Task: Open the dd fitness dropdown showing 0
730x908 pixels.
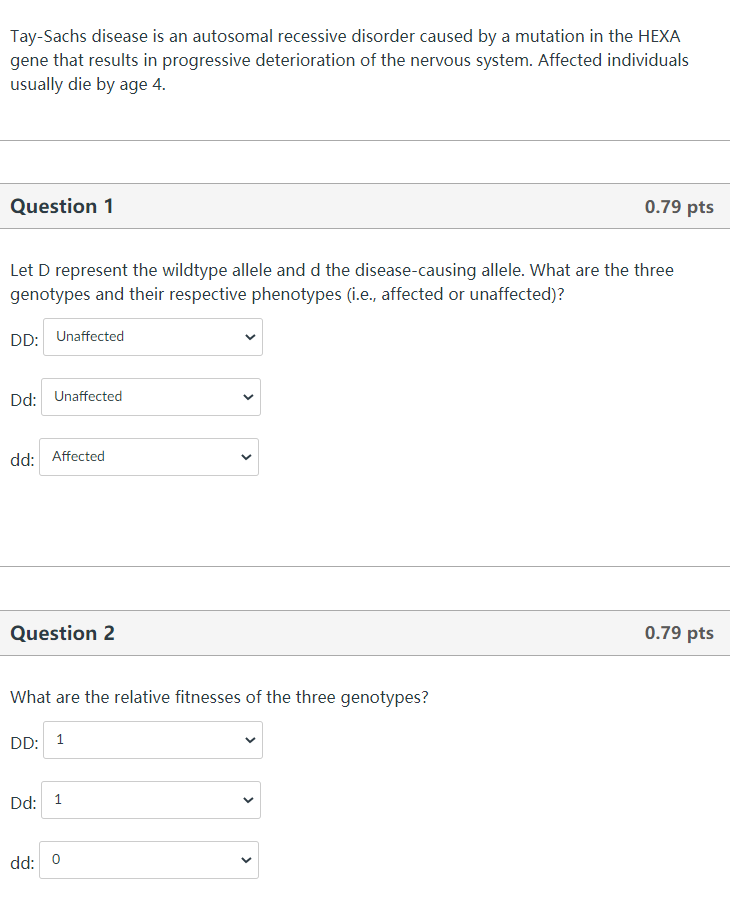Action: pyautogui.click(x=149, y=860)
